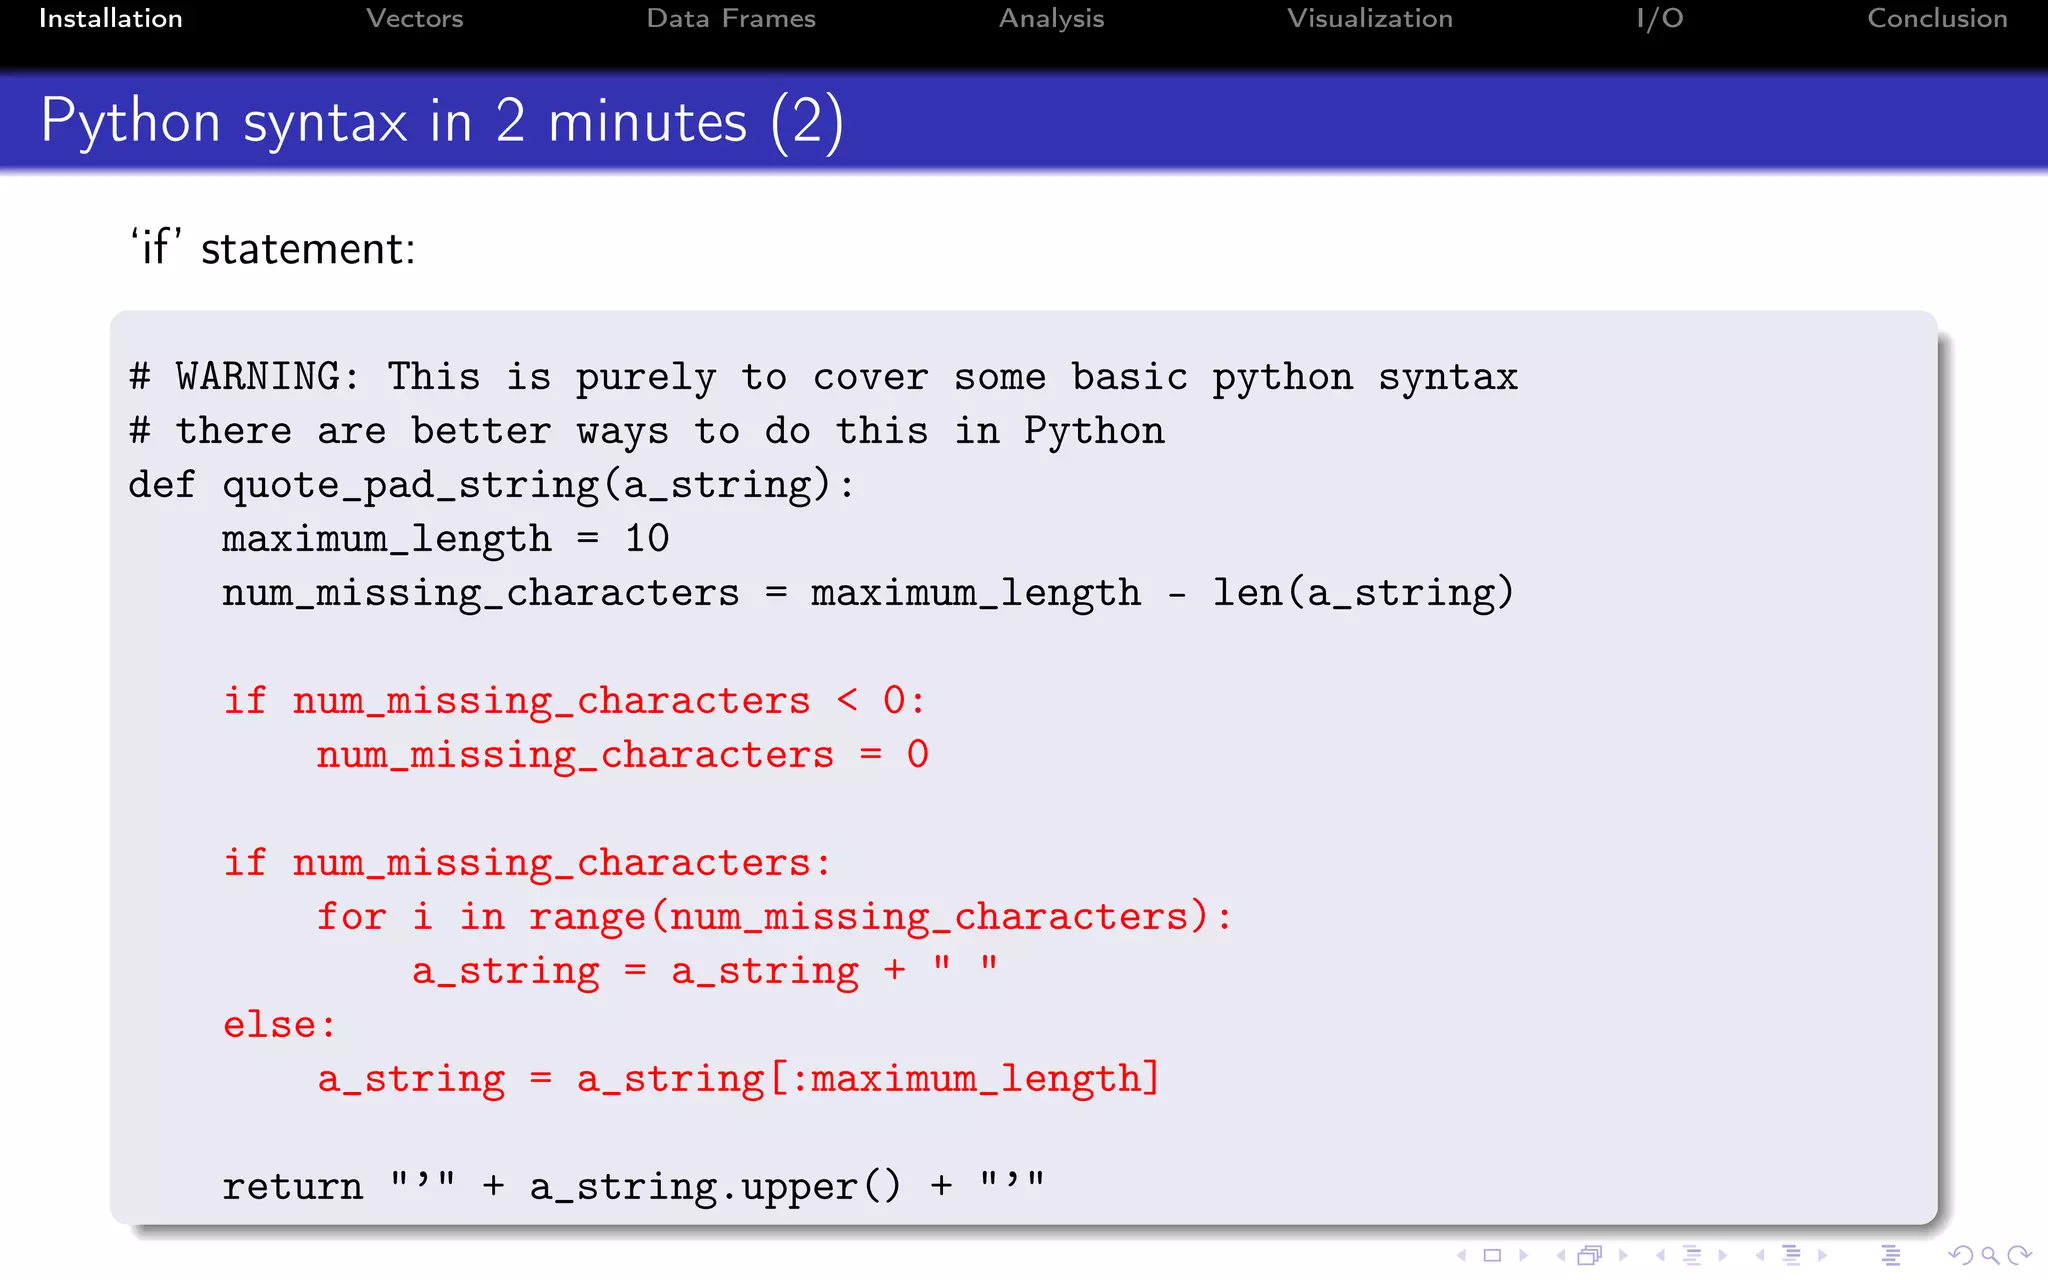Screen dimensions: 2048x1280
Task: Navigate to the Analysis section
Action: click(1051, 19)
